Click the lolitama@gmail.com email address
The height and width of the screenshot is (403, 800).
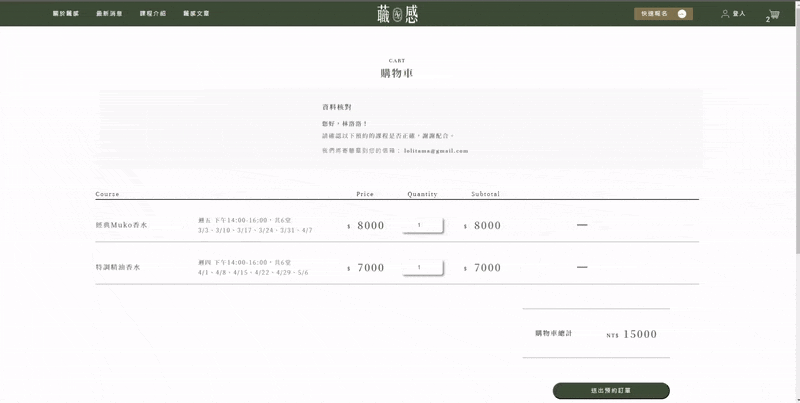(x=435, y=151)
